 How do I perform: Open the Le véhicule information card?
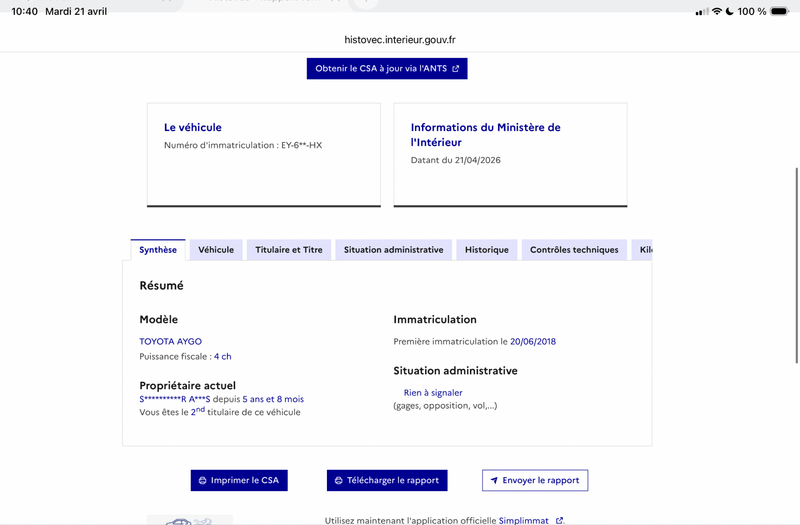click(x=264, y=155)
